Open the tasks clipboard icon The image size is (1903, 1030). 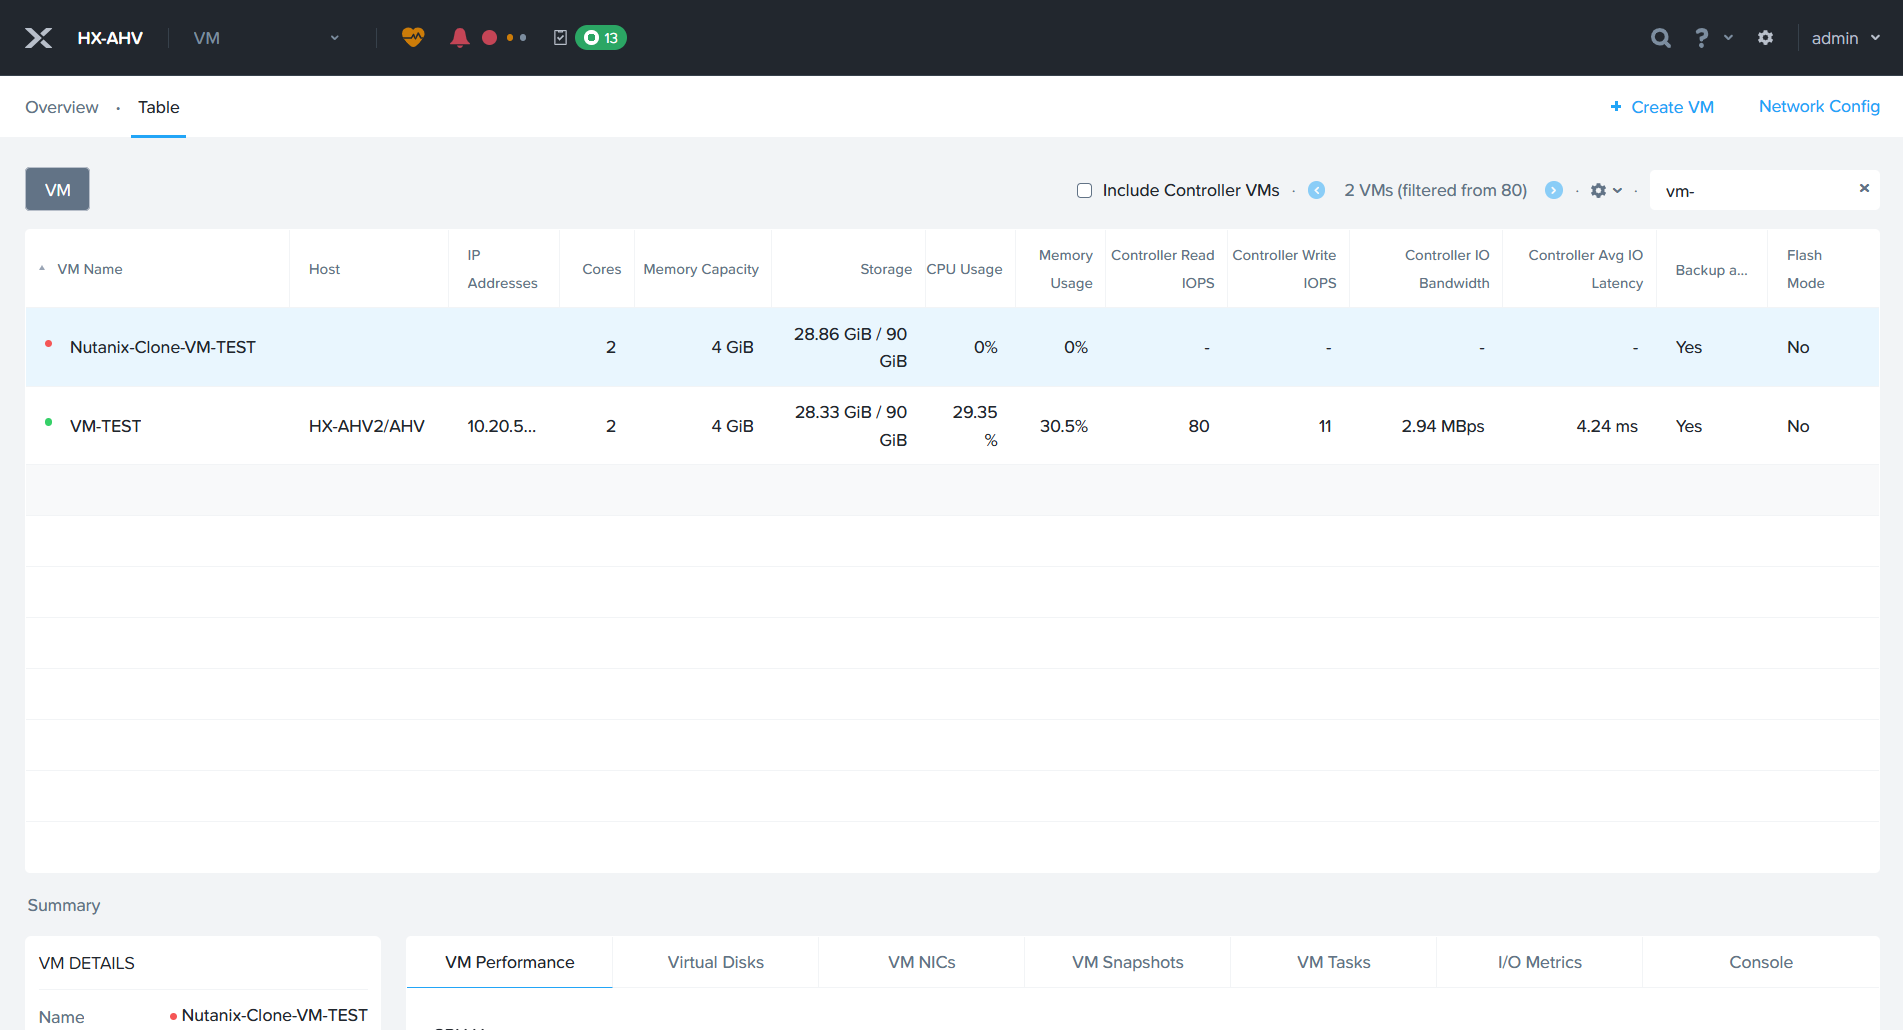[560, 38]
